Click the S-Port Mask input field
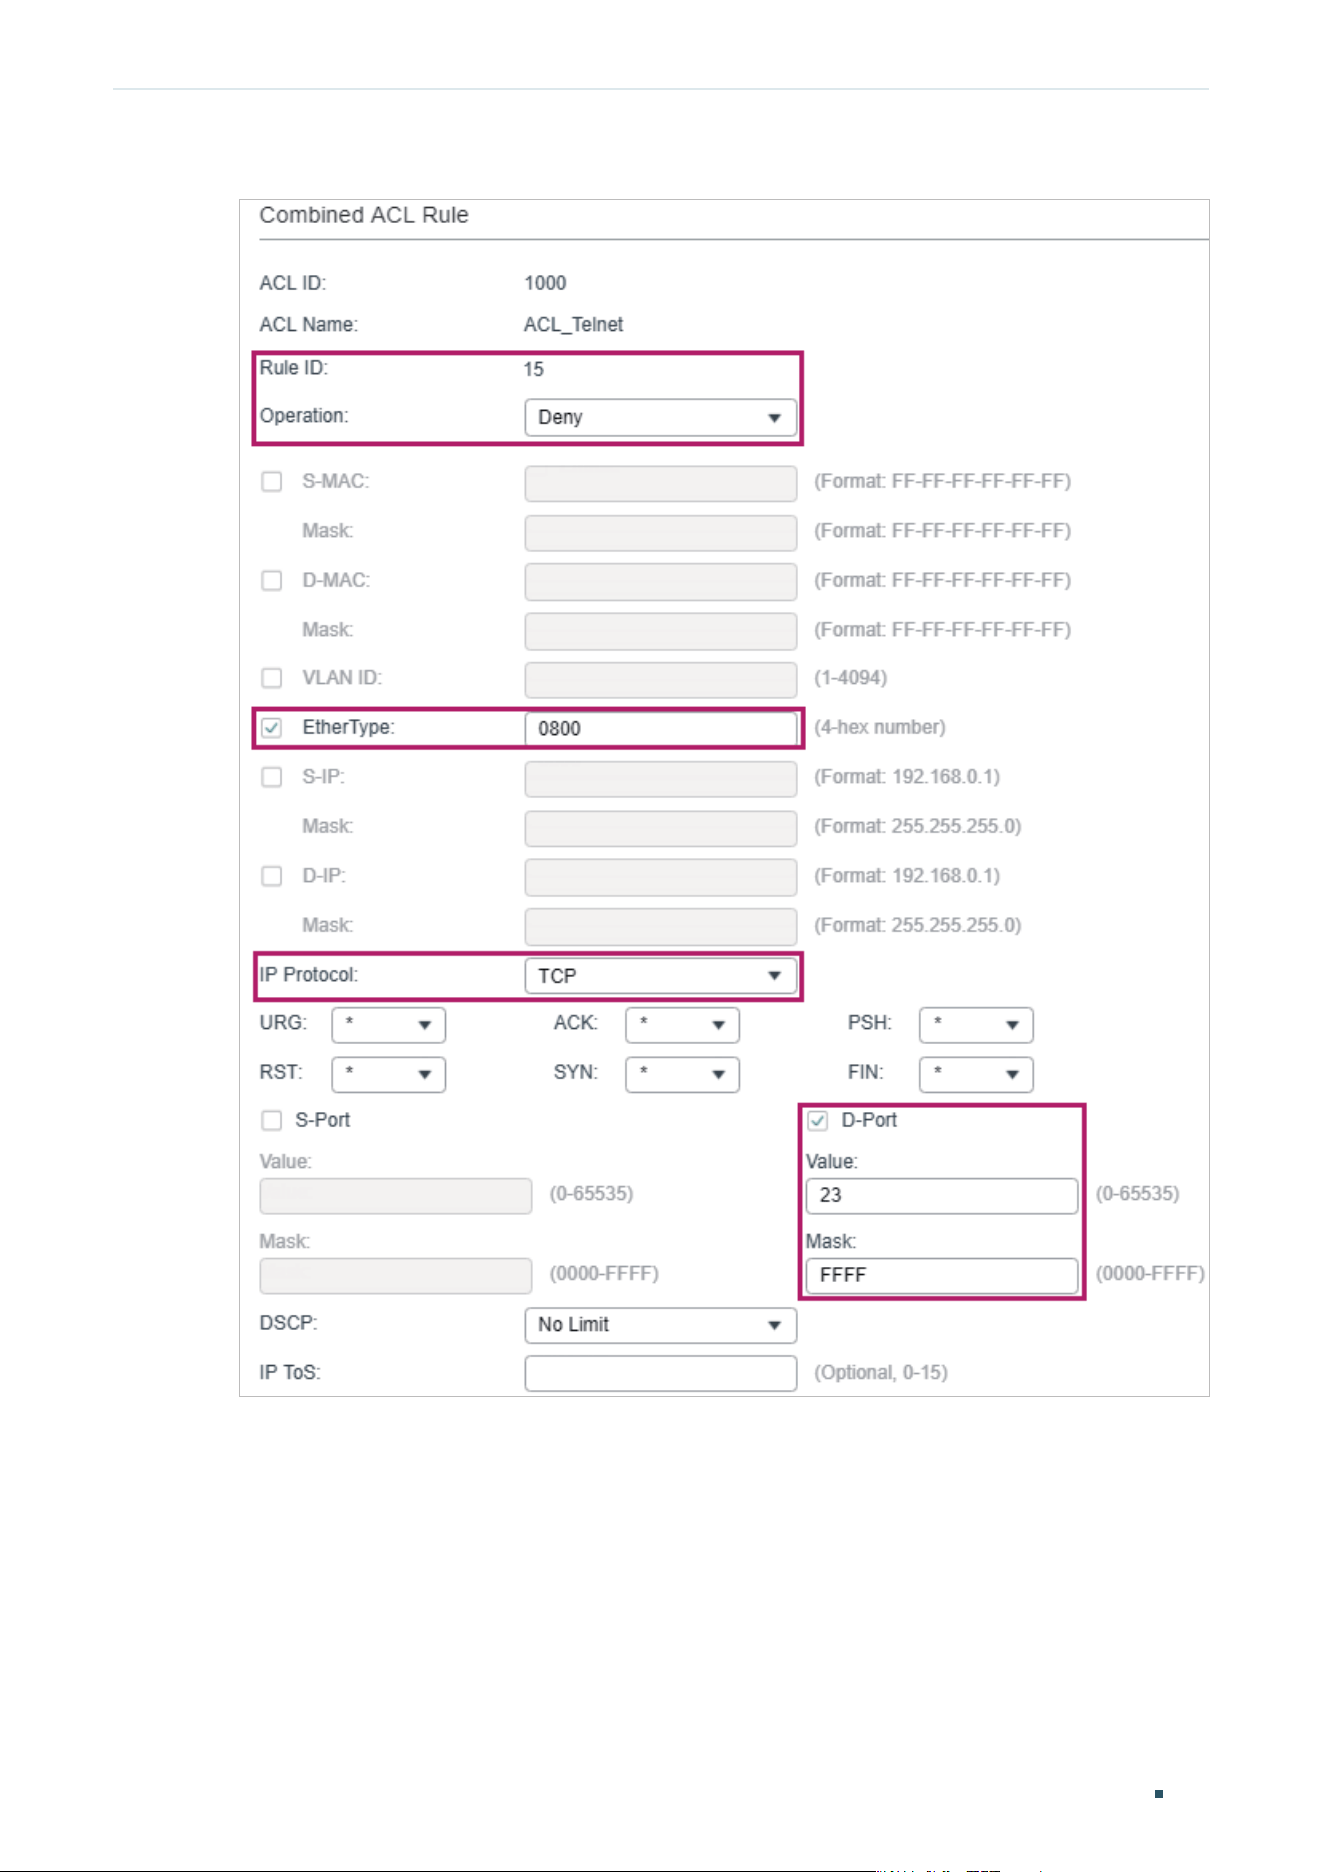This screenshot has height=1872, width=1324. click(x=396, y=1276)
